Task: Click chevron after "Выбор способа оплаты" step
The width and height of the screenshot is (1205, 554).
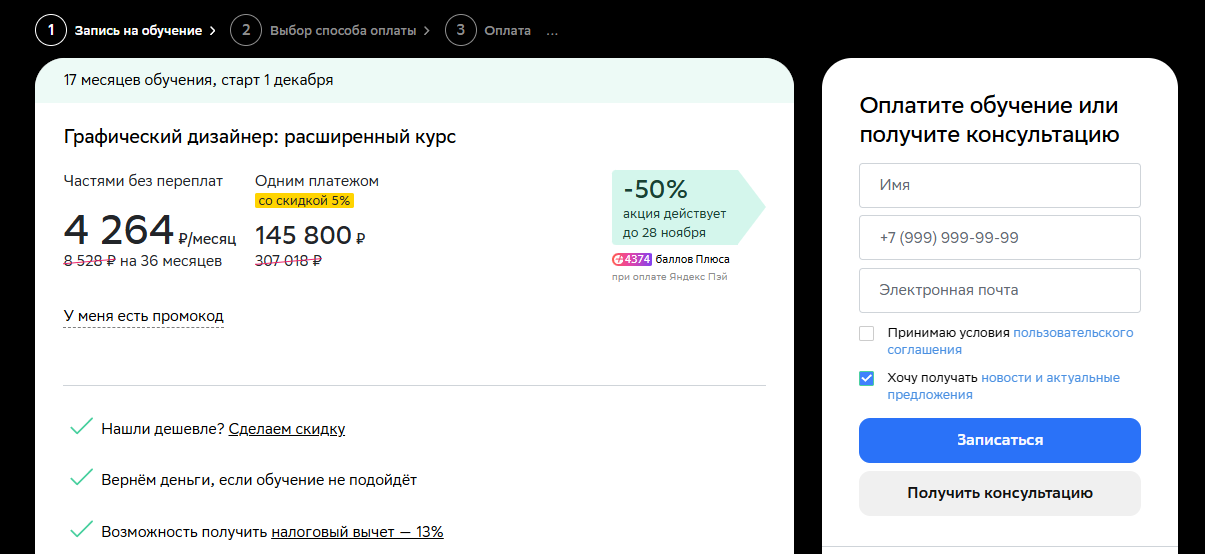Action: (427, 31)
